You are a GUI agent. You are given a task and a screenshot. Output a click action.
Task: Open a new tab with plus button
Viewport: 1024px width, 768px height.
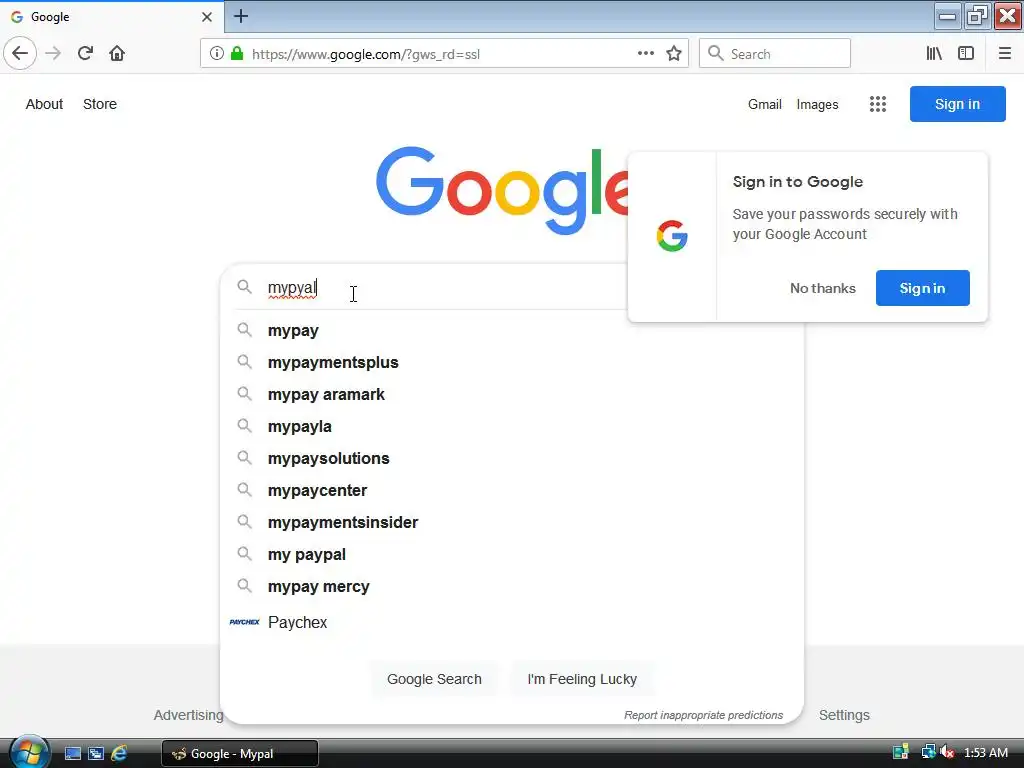click(240, 16)
